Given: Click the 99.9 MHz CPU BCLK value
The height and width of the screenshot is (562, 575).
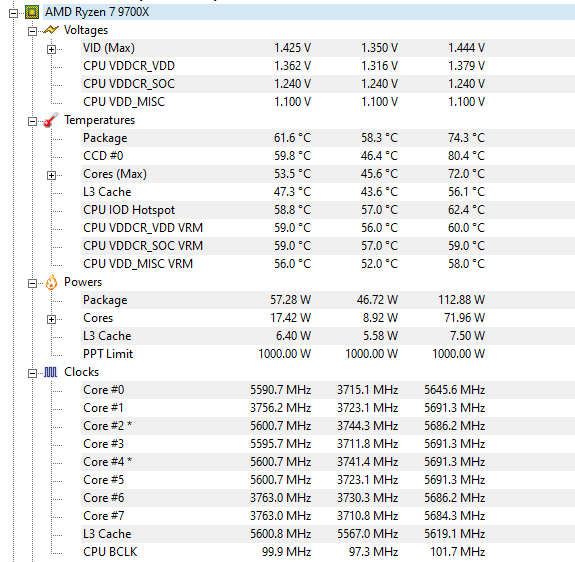Looking at the screenshot, I should (286, 551).
